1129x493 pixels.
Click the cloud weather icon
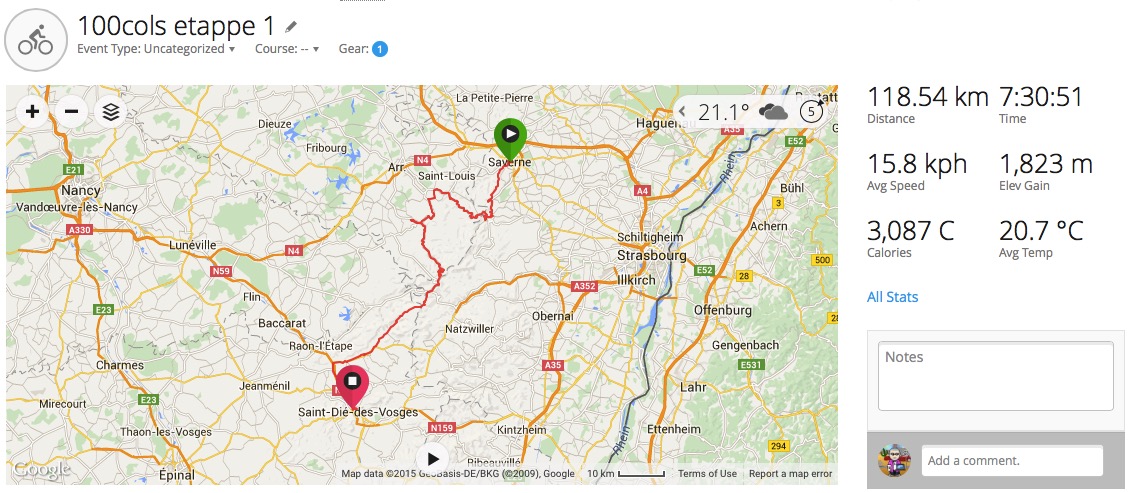773,112
